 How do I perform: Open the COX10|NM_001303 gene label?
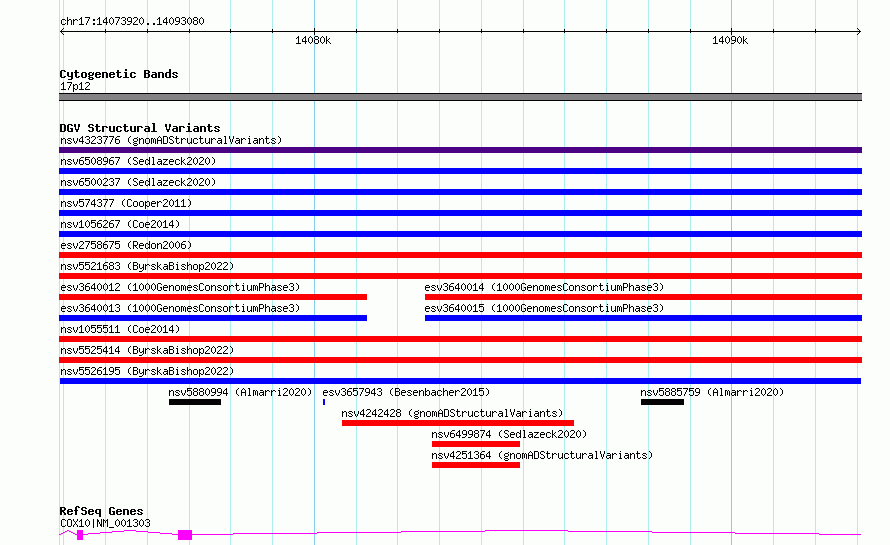click(105, 523)
